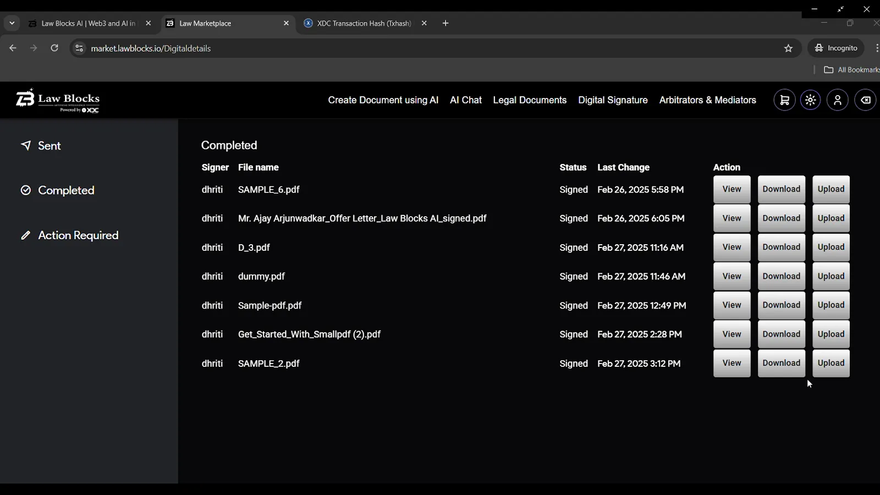The image size is (880, 495).
Task: Click the logout icon in header
Action: click(865, 100)
